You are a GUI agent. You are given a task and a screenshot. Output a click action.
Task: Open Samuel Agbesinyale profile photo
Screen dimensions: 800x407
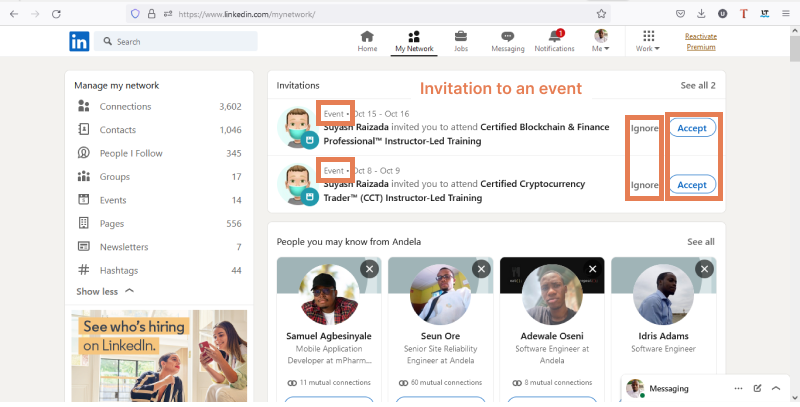click(329, 294)
